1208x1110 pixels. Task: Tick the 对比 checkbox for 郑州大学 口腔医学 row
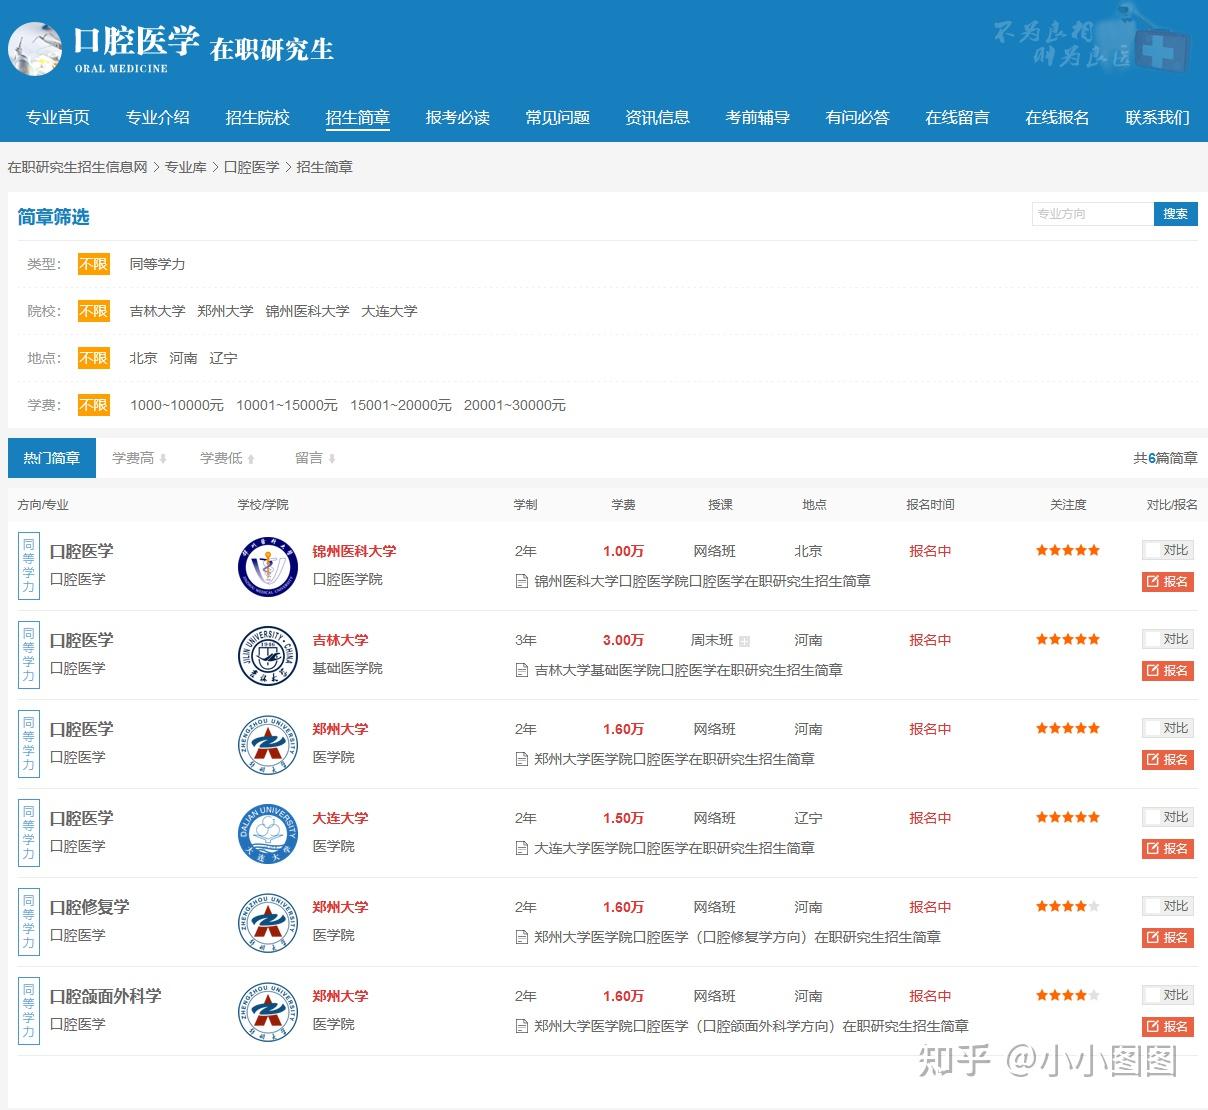tap(1151, 728)
